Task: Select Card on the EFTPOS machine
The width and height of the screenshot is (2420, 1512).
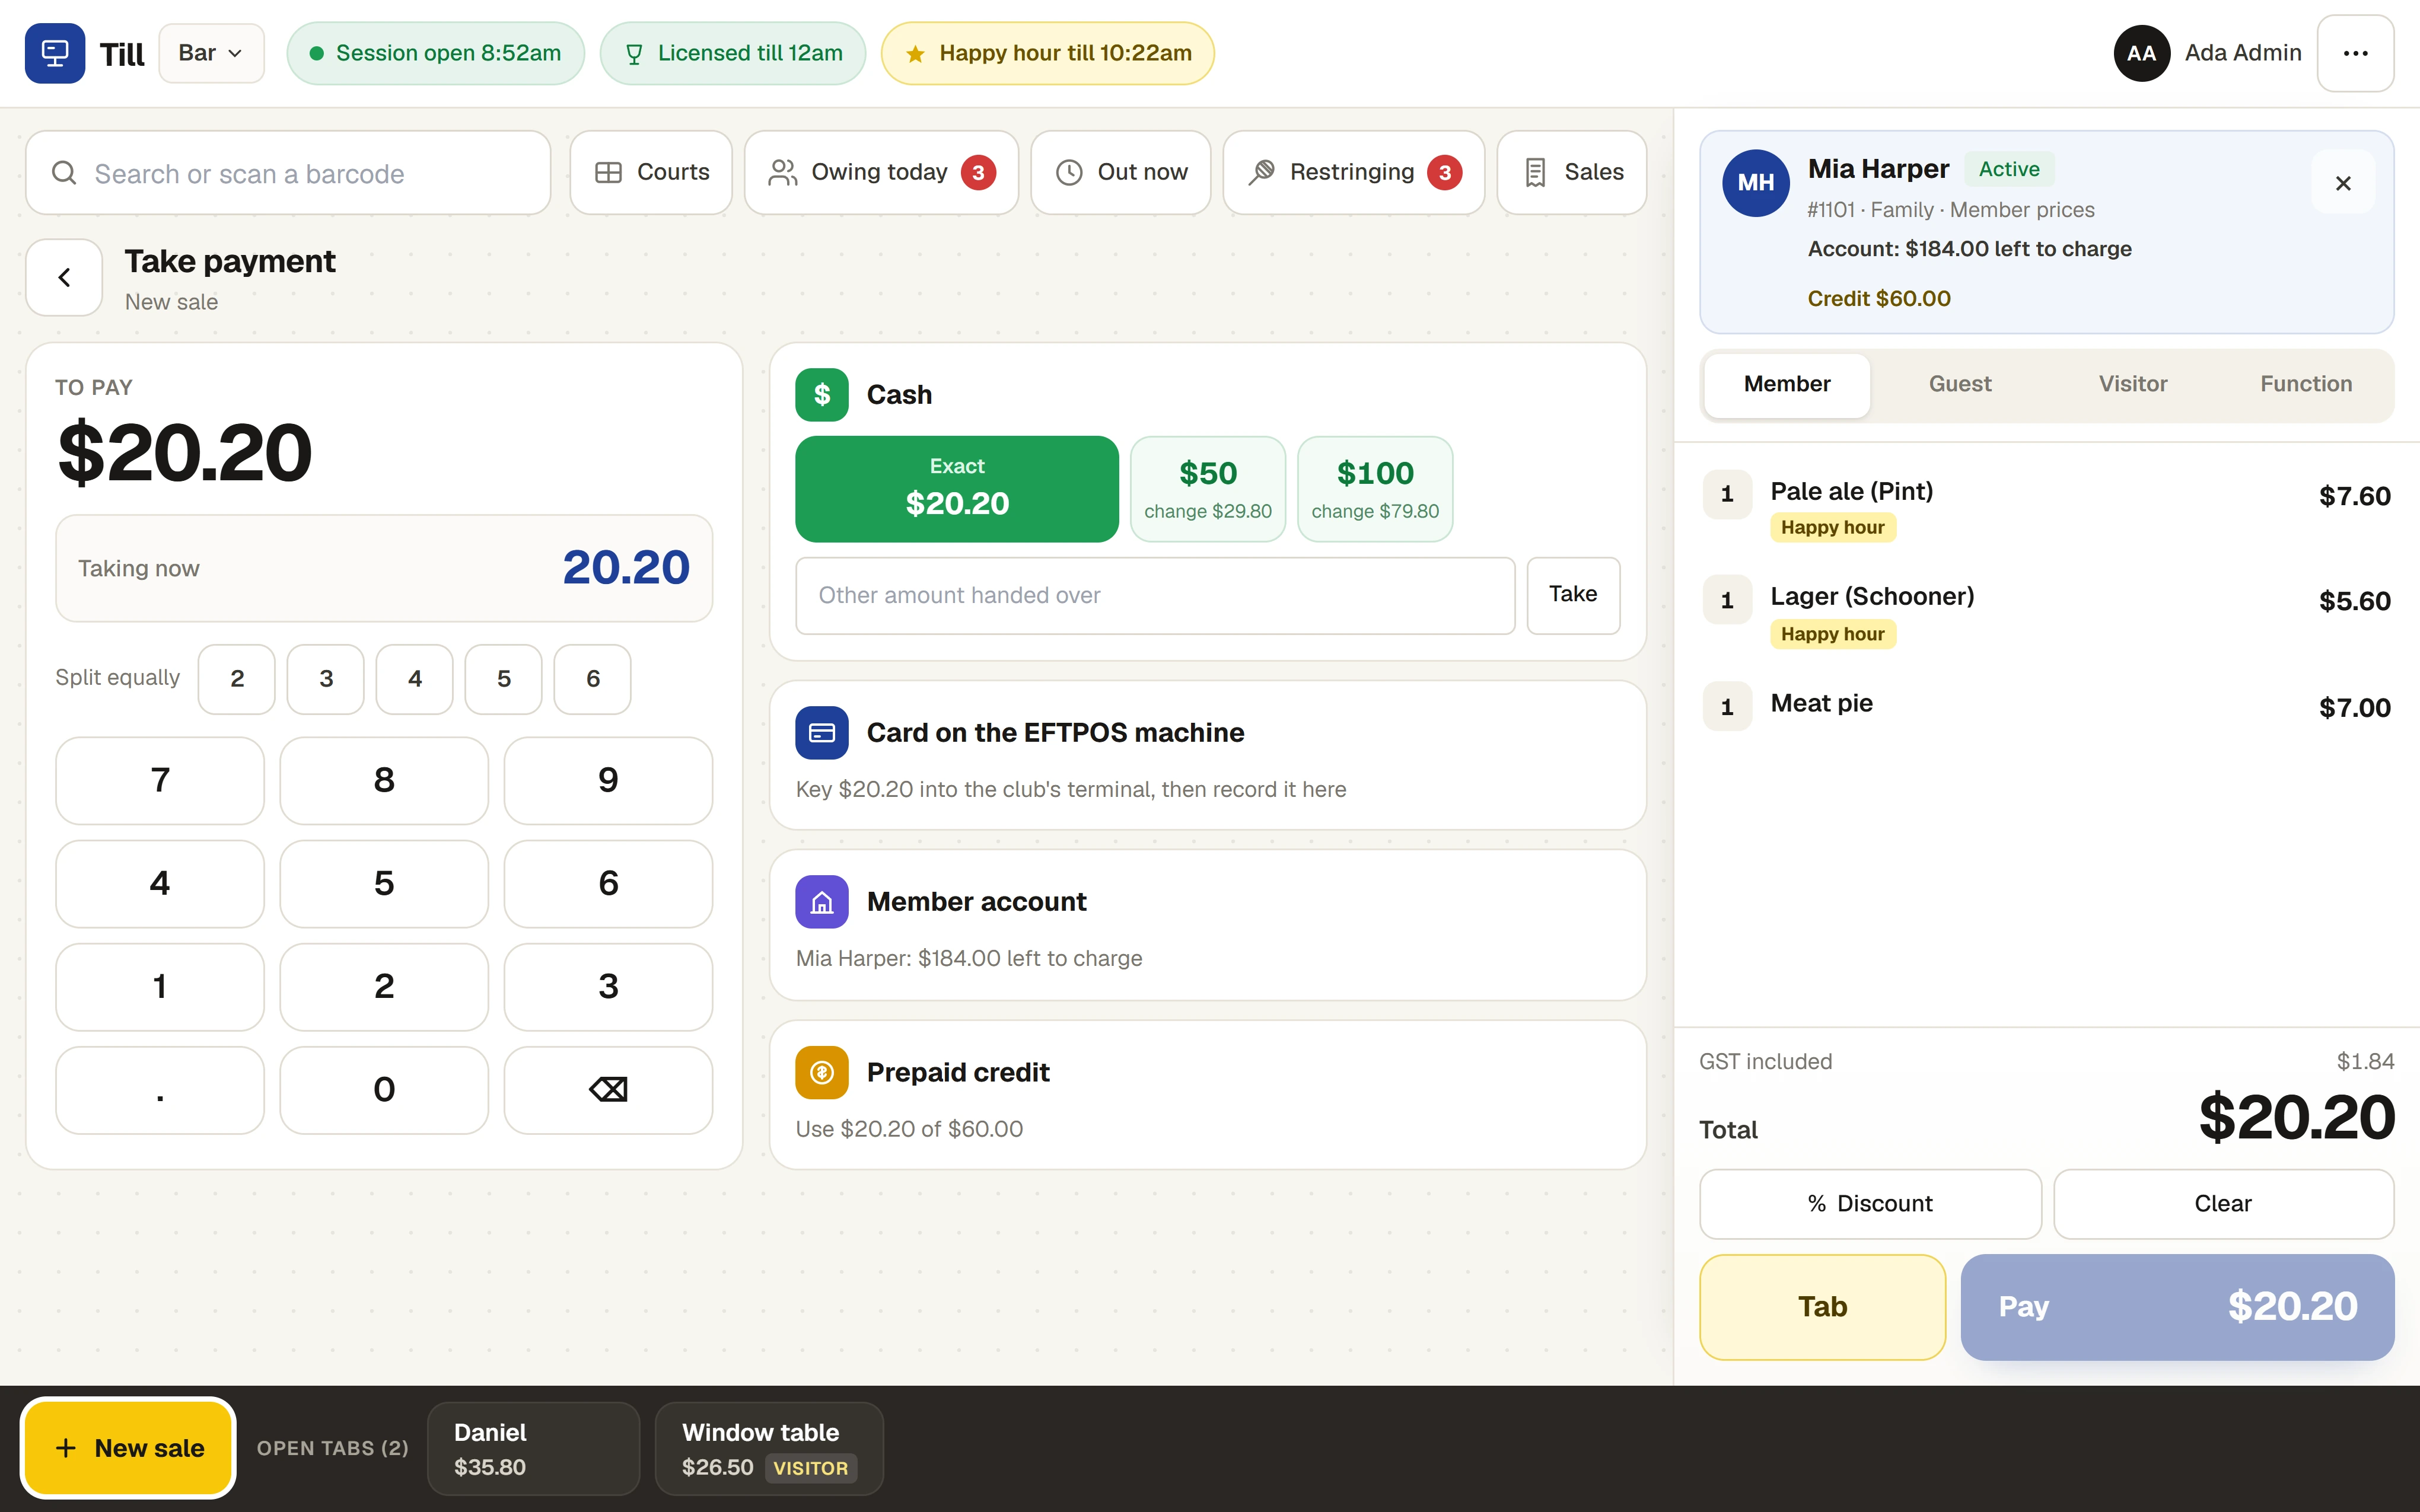Action: tap(1208, 756)
